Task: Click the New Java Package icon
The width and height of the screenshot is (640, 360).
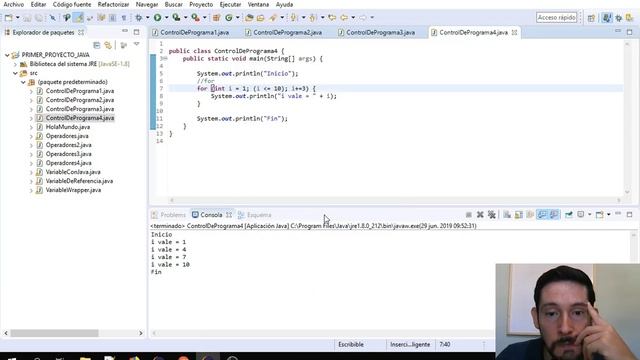Action: tap(217, 18)
